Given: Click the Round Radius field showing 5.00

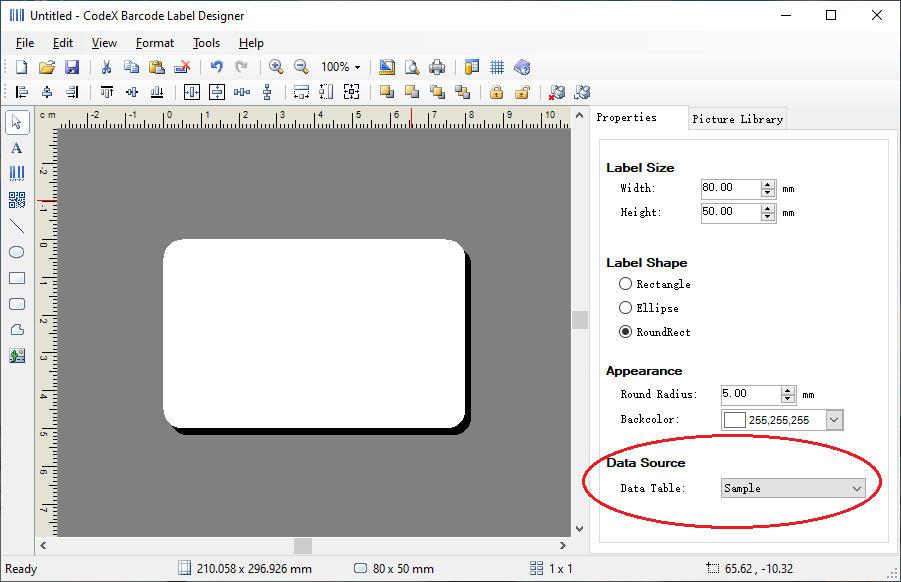Looking at the screenshot, I should (x=751, y=394).
